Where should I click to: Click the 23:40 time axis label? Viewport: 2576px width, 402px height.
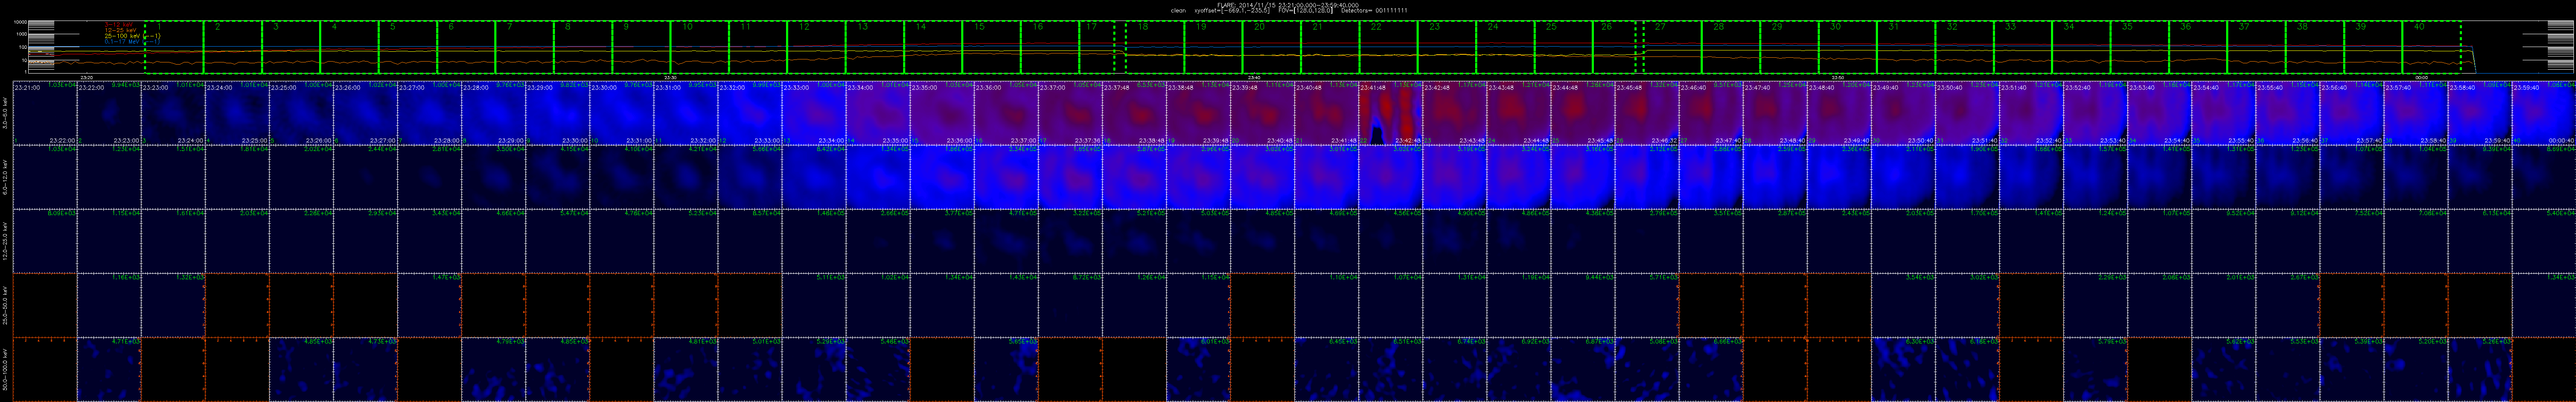pyautogui.click(x=1254, y=77)
